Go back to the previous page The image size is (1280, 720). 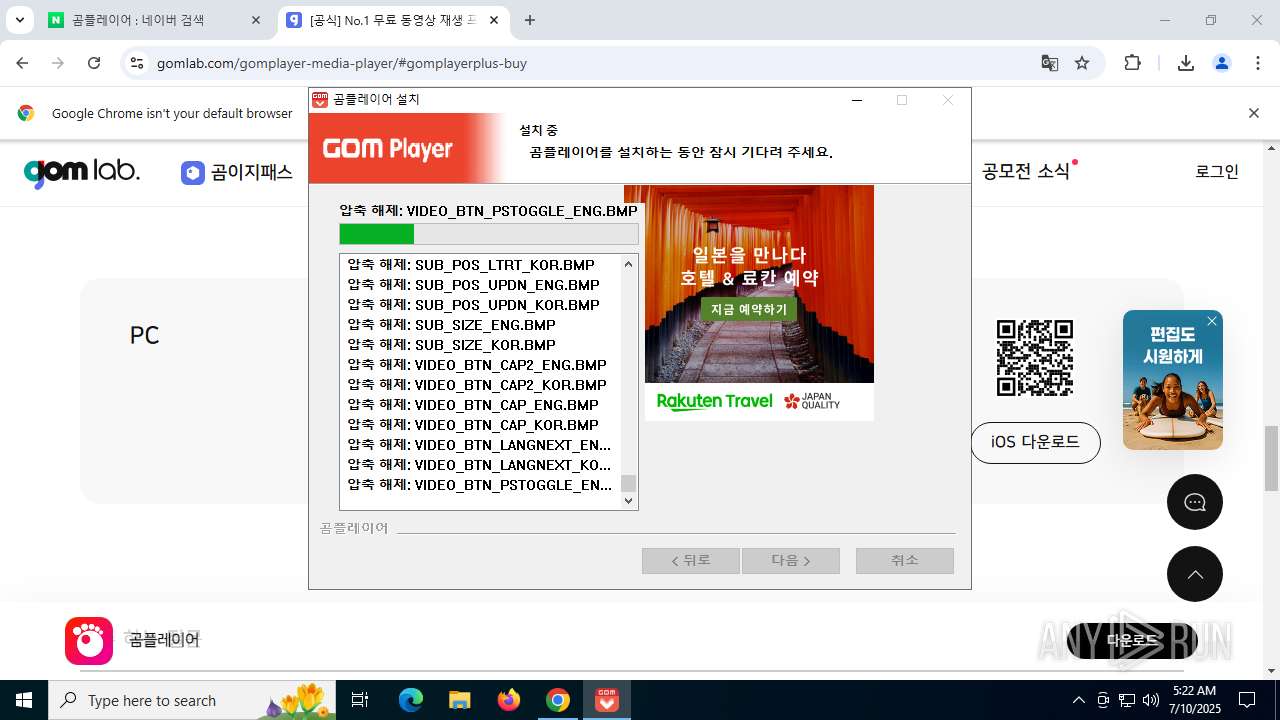(23, 63)
